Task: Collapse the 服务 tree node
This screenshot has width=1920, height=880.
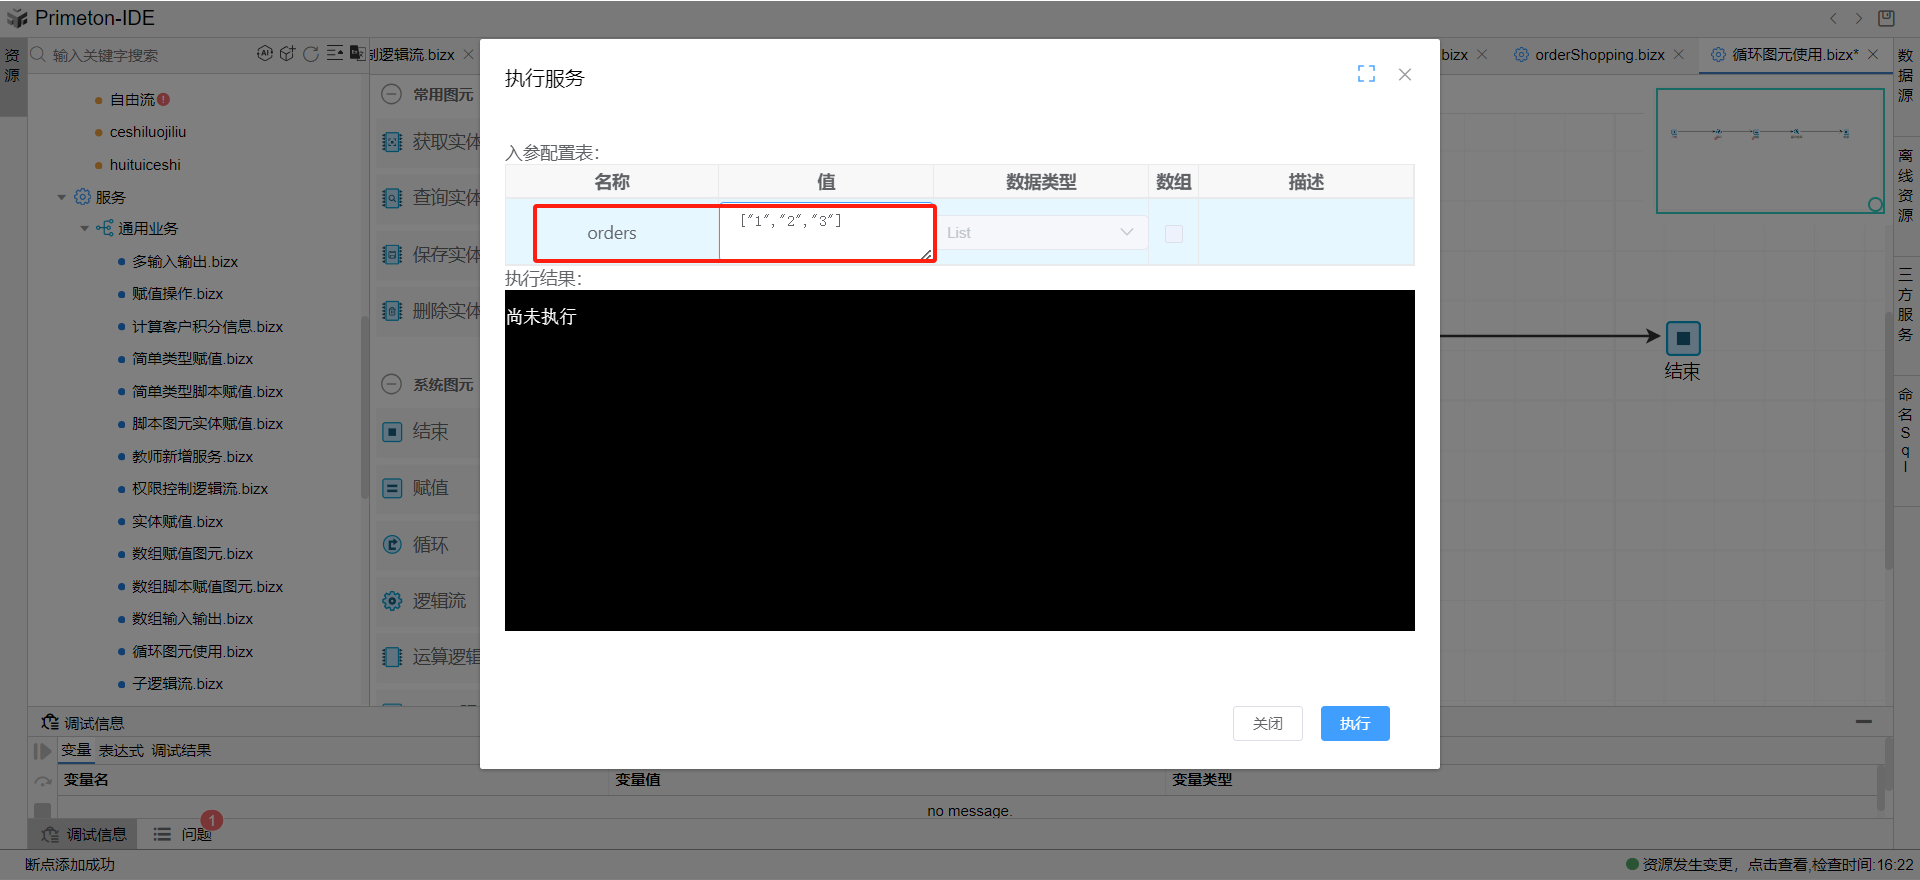Action: [x=62, y=198]
